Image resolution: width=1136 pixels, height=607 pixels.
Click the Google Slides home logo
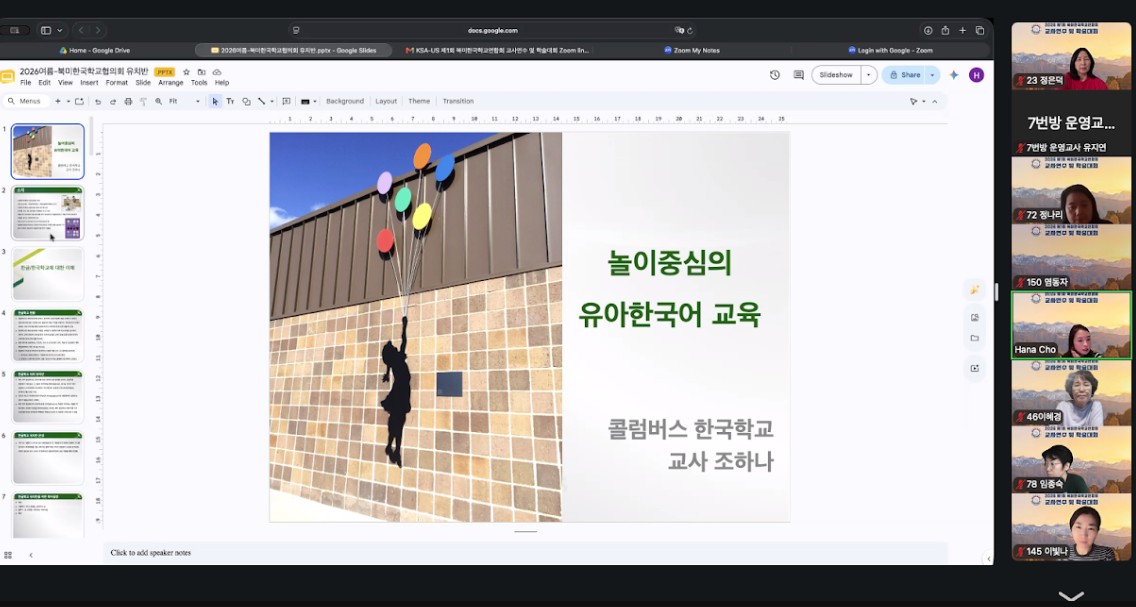point(7,76)
